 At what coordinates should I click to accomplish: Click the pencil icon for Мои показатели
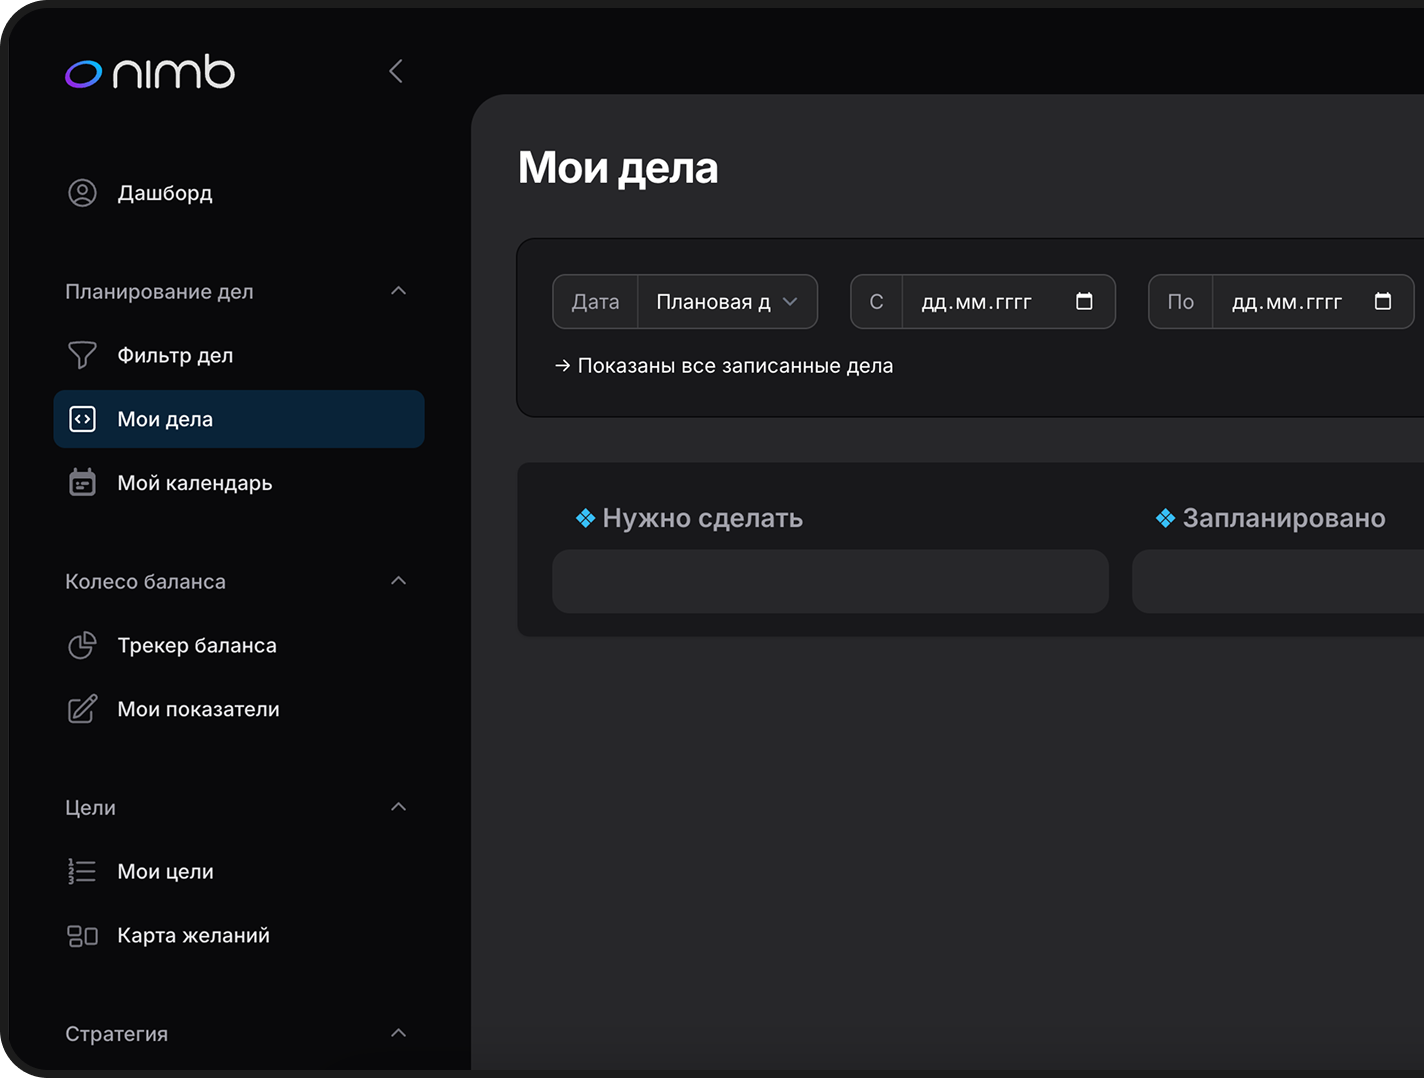[x=82, y=709]
